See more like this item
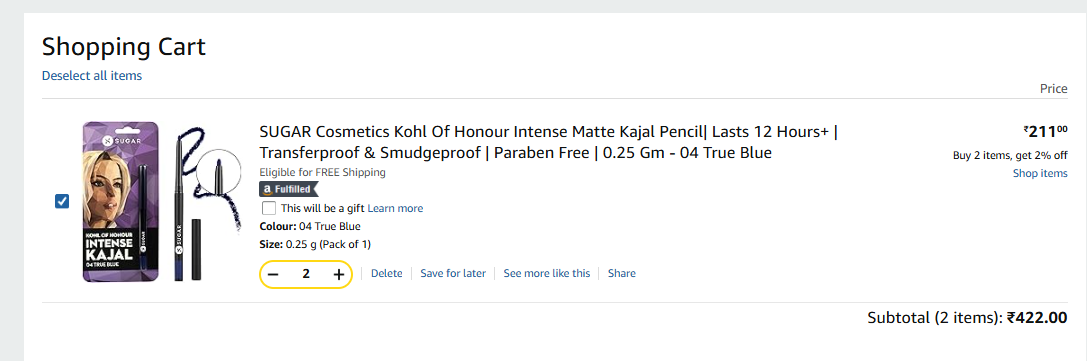This screenshot has width=1087, height=361. pos(546,273)
